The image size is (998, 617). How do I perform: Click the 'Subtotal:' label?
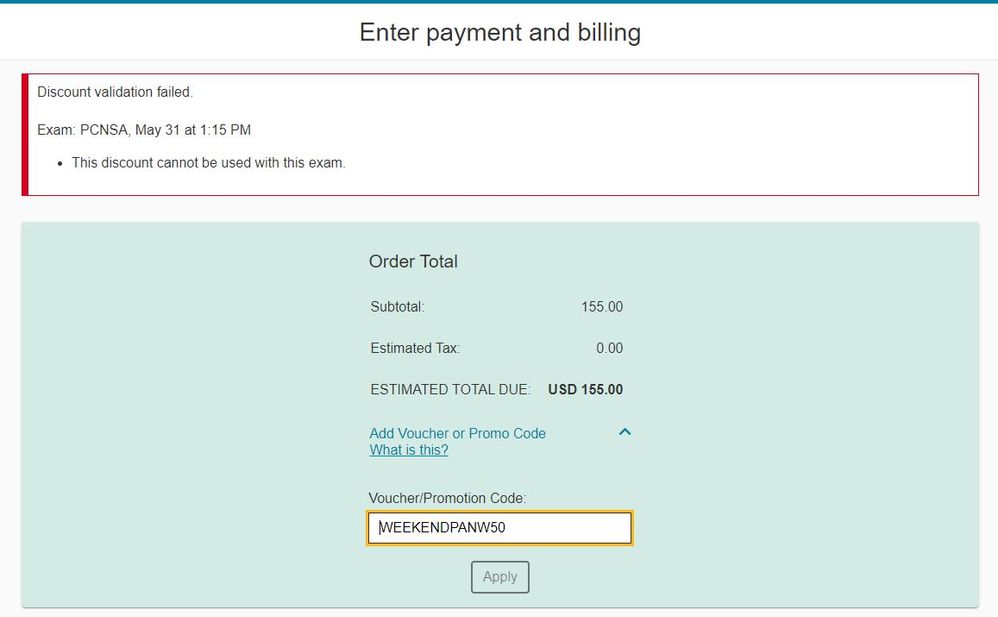tap(397, 307)
